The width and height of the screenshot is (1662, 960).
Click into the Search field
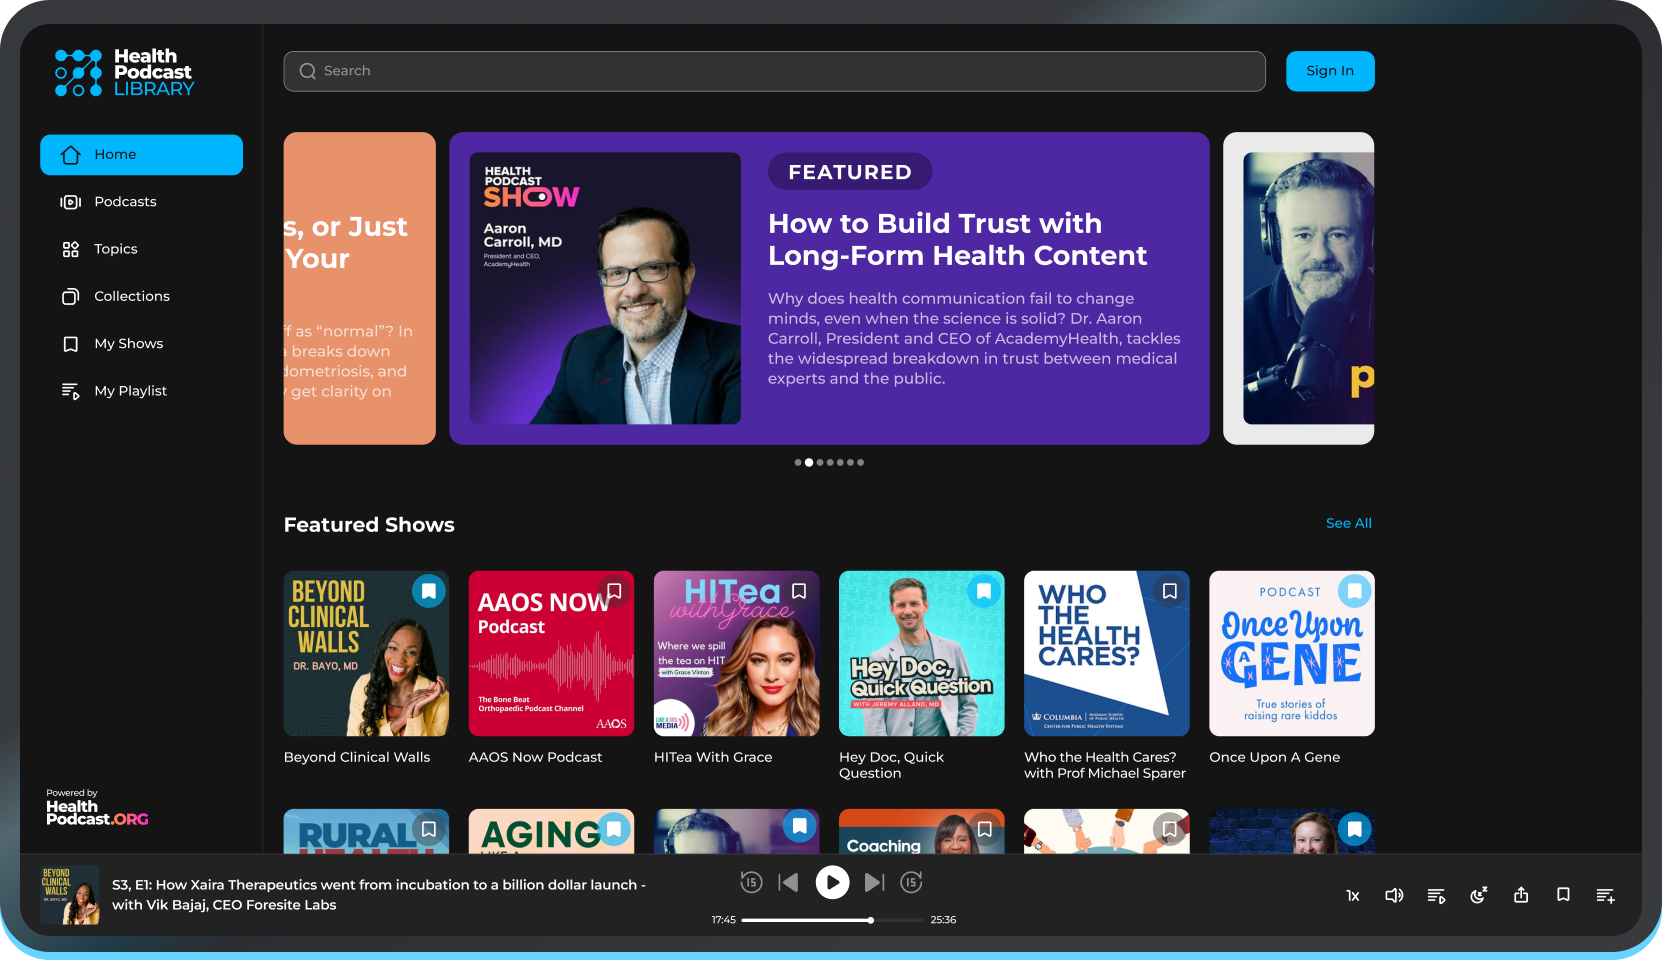click(774, 71)
